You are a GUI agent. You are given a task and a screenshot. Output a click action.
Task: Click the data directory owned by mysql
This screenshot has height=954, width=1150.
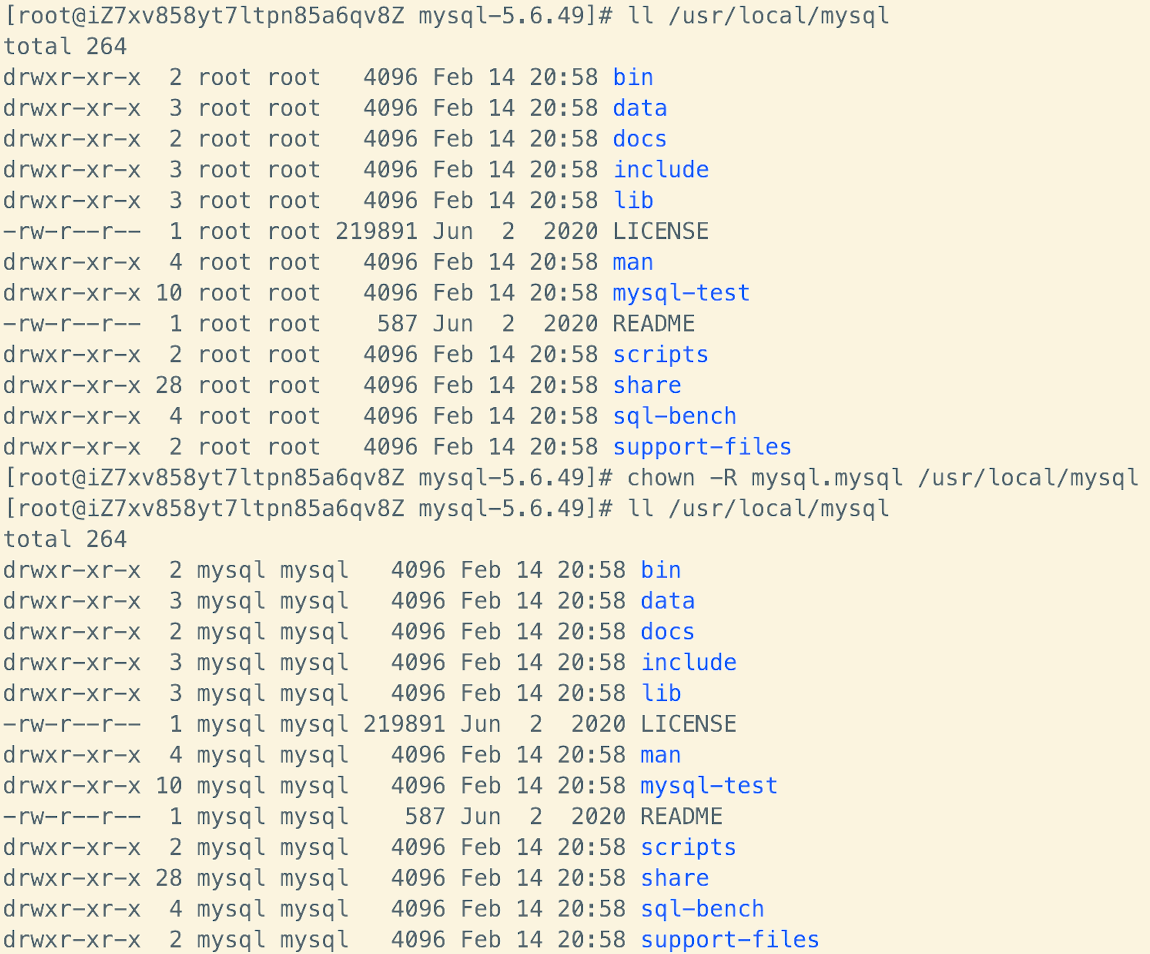tap(667, 601)
